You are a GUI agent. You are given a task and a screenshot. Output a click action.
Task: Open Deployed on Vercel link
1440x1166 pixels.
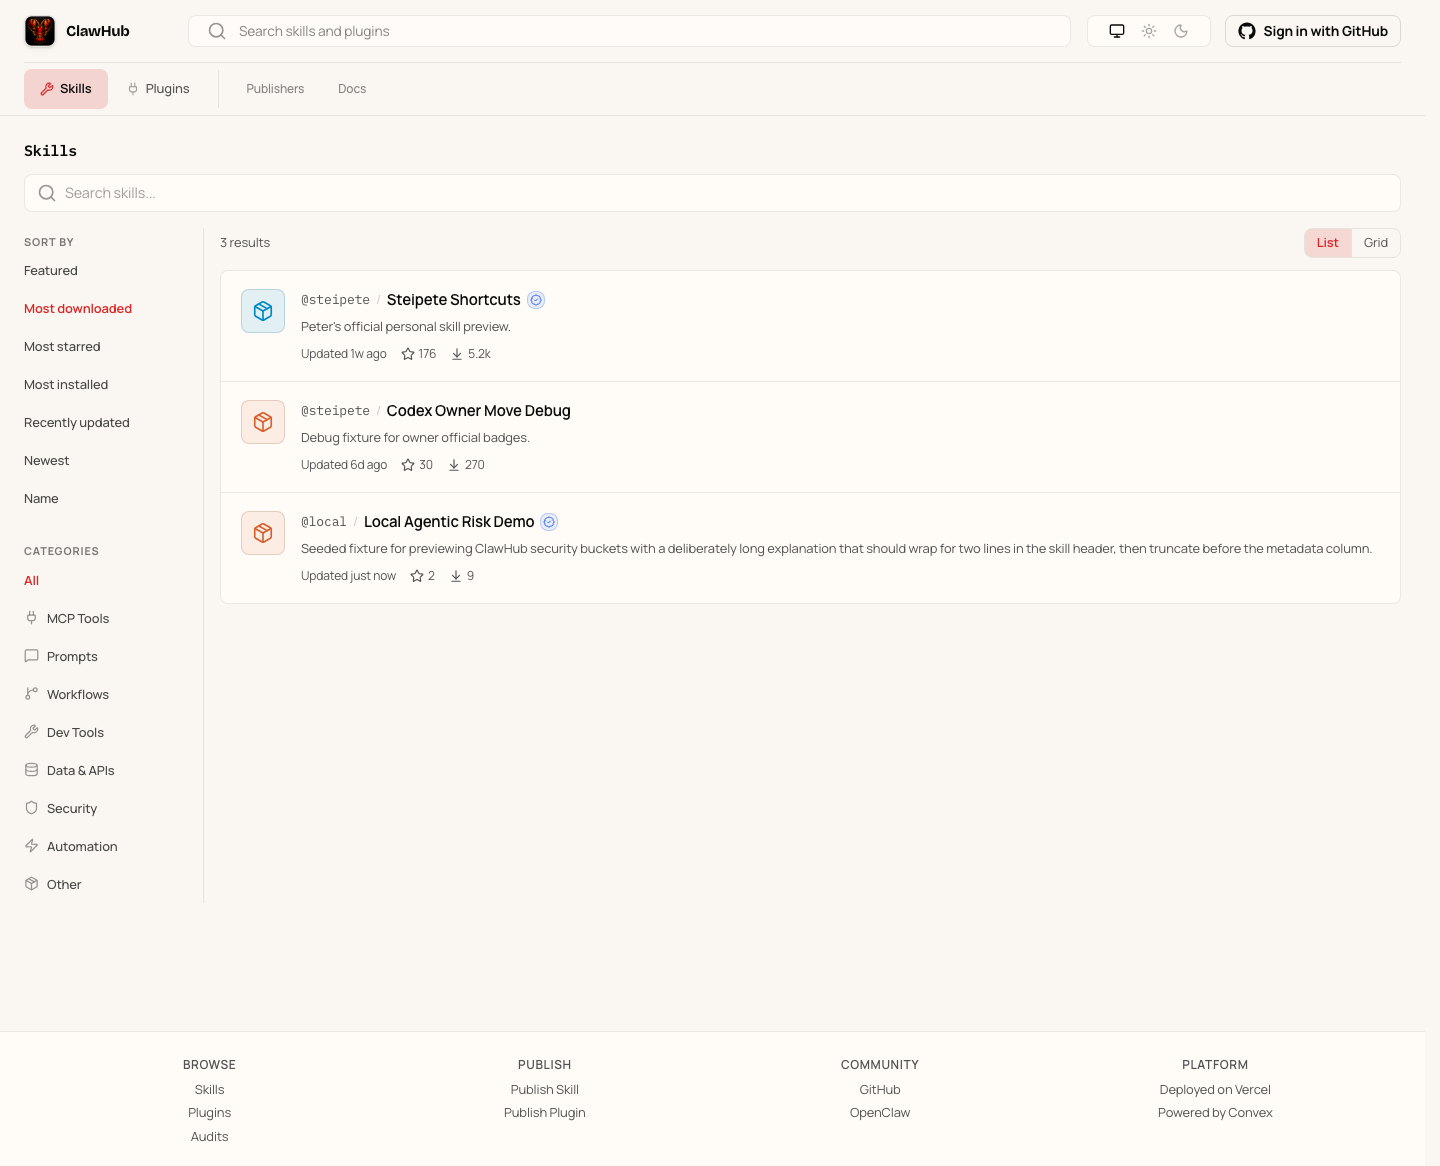[x=1215, y=1090]
